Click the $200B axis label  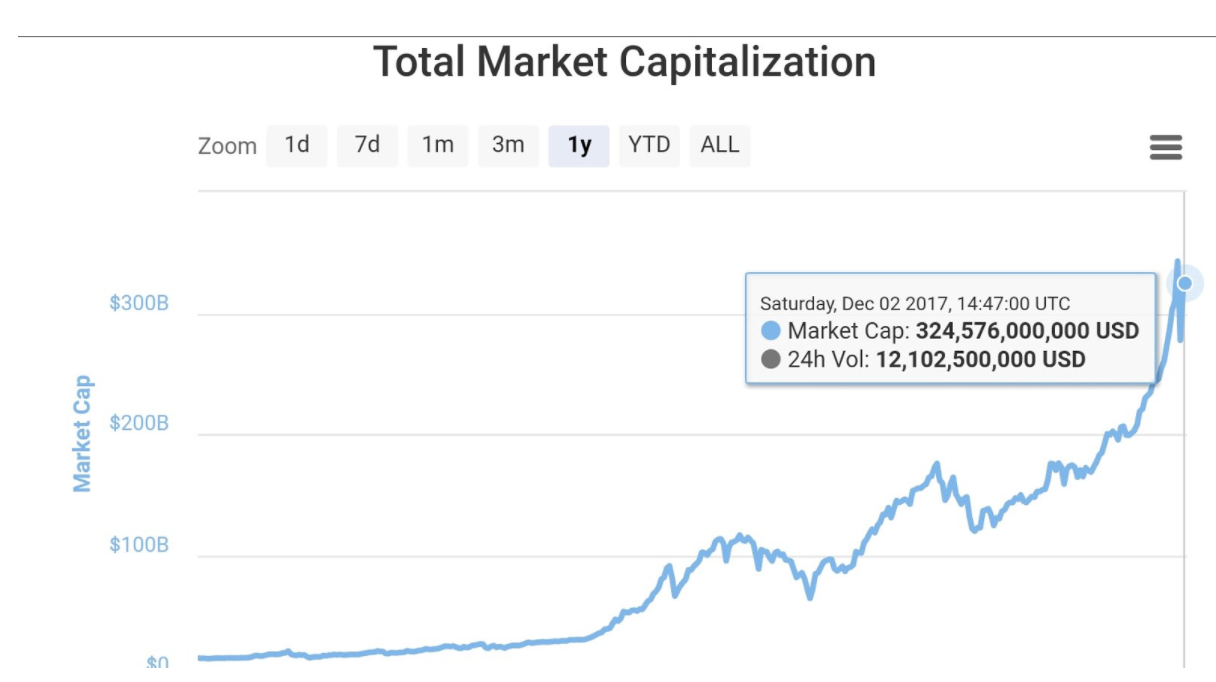coord(139,423)
